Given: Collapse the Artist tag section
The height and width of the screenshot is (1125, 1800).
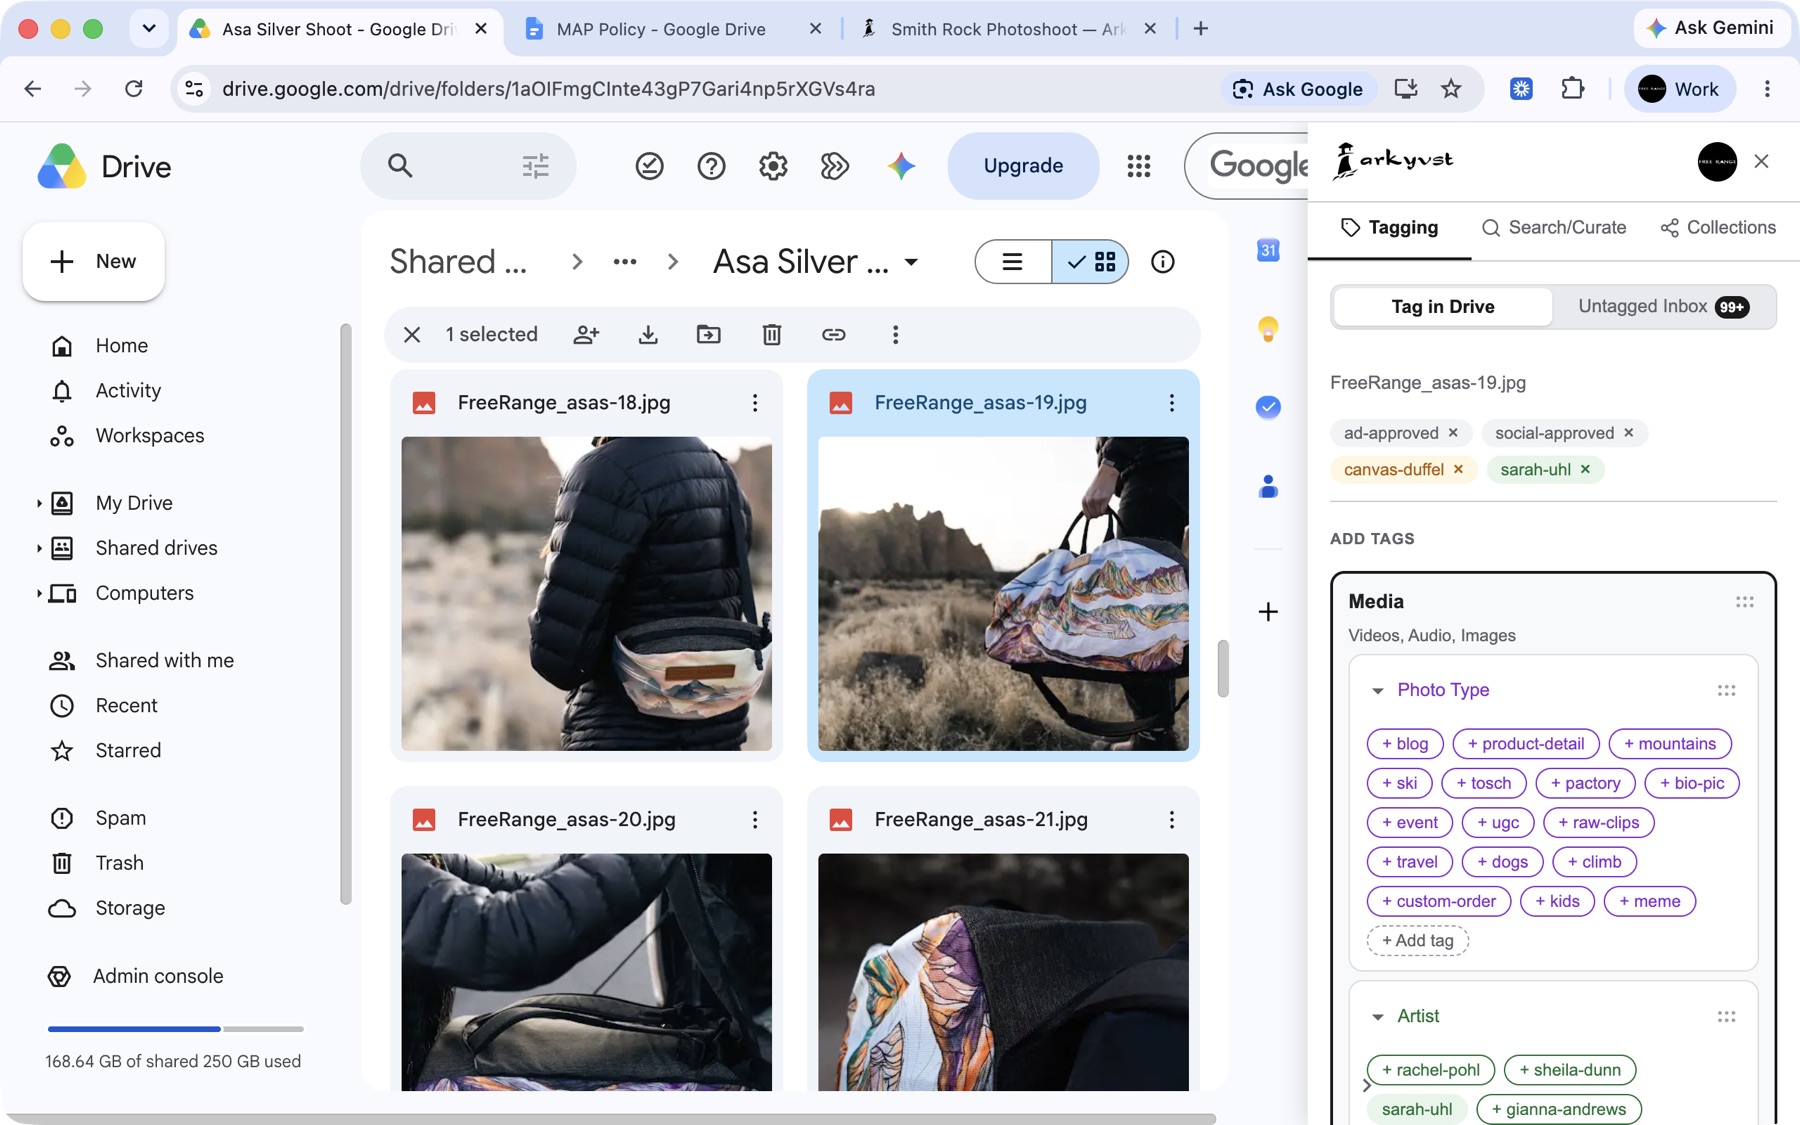Looking at the screenshot, I should (1377, 1017).
